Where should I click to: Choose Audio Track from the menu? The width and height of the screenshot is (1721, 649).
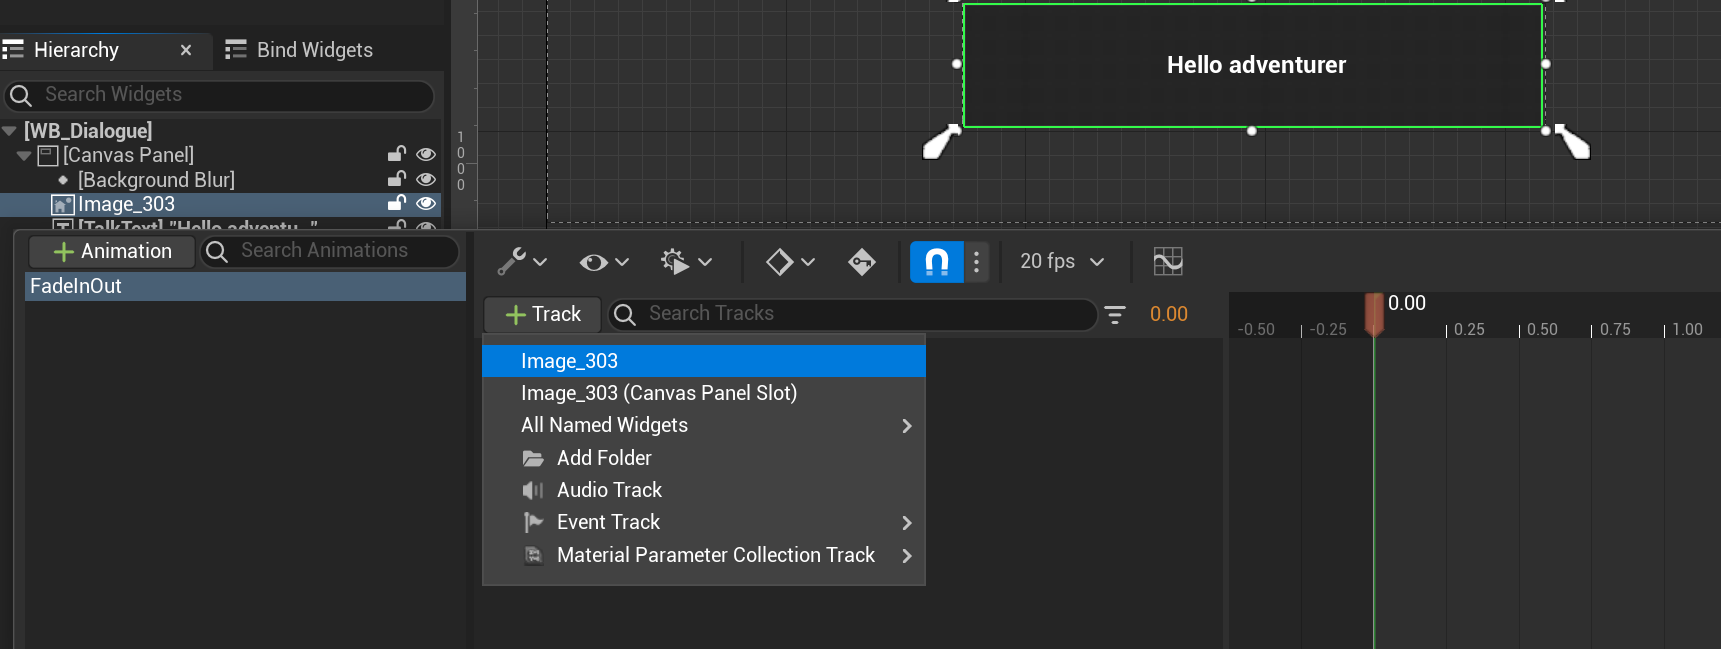[x=609, y=490]
